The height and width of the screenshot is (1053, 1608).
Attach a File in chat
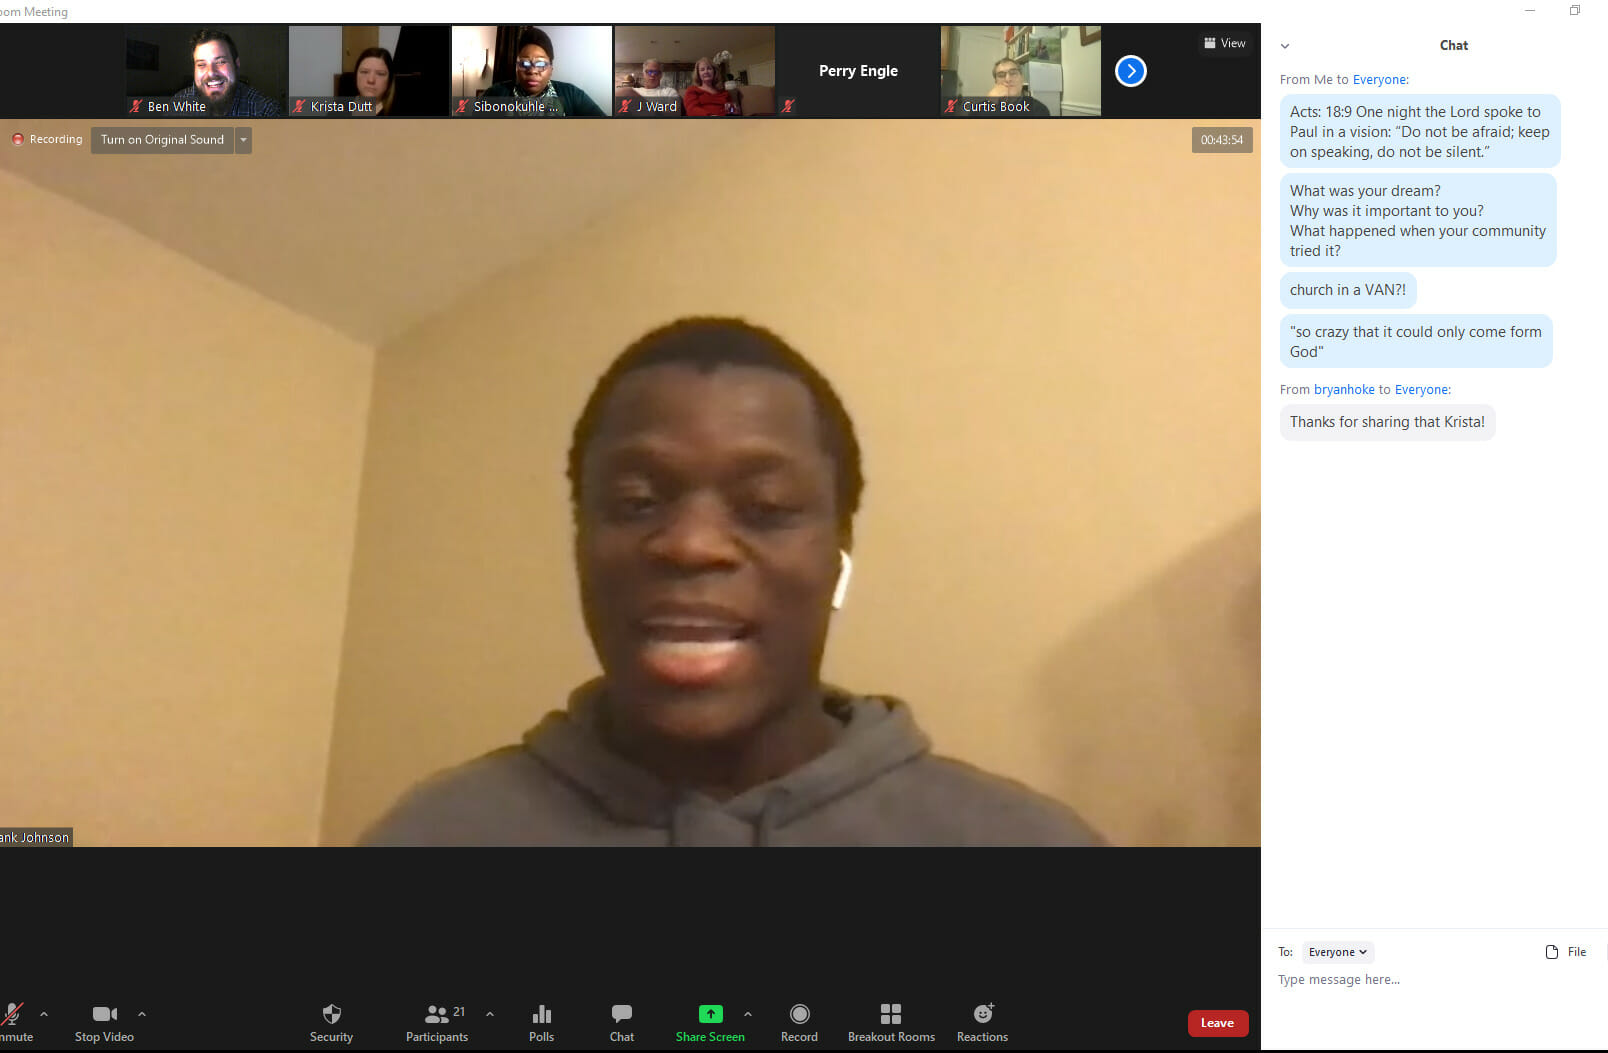[1566, 952]
